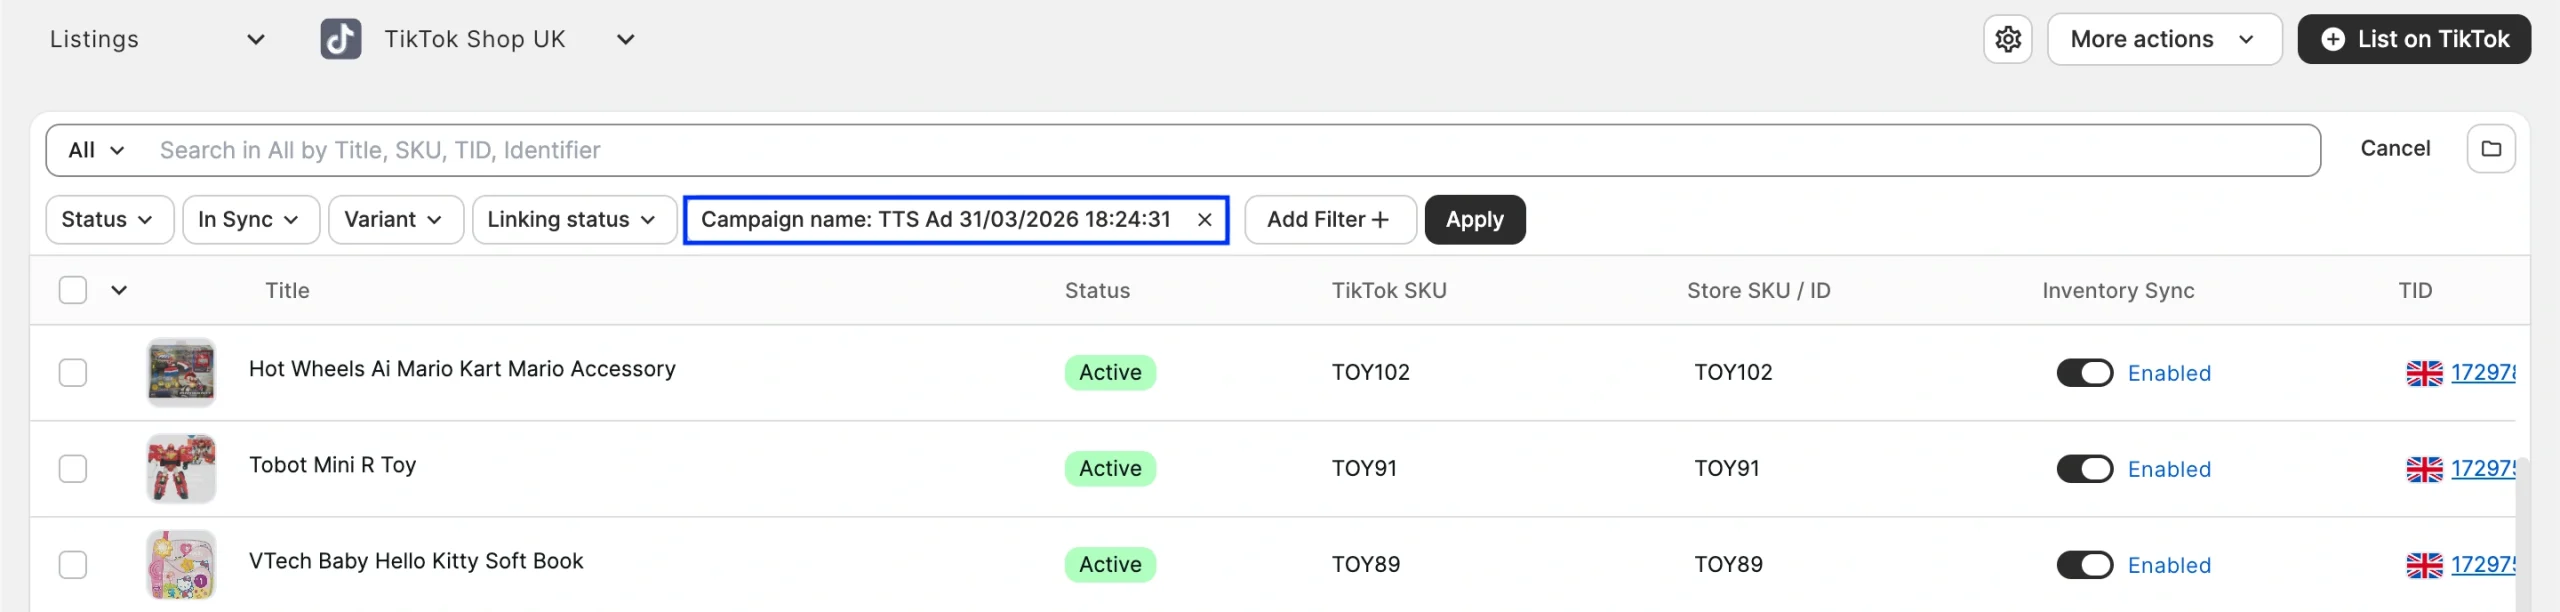Click title Tobot Mini R Toy
Viewport: 2560px width, 612px height.
pos(332,465)
